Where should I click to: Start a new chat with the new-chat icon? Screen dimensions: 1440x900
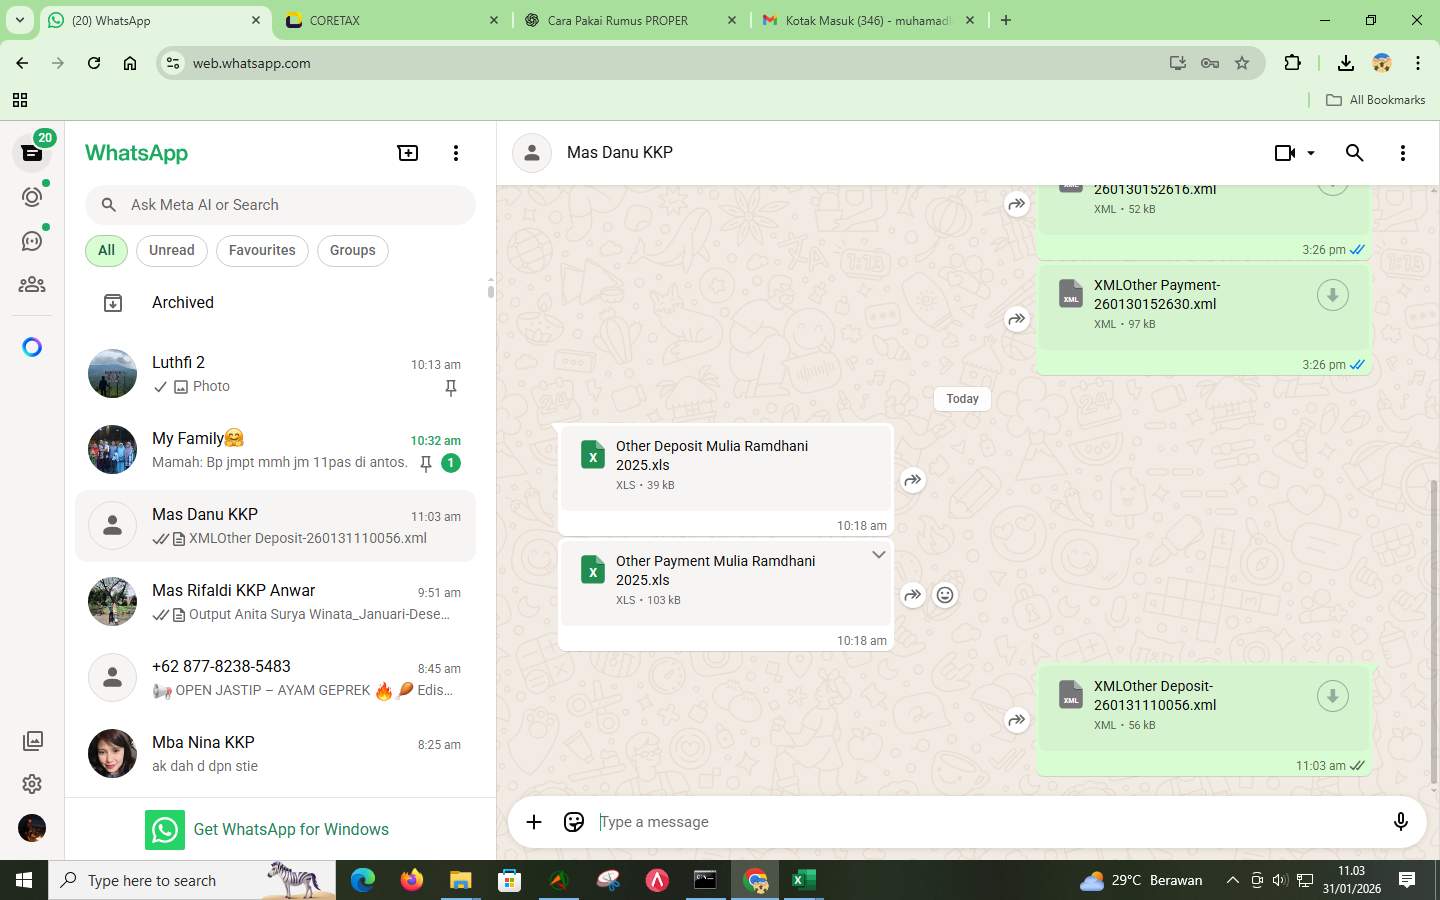click(x=407, y=152)
